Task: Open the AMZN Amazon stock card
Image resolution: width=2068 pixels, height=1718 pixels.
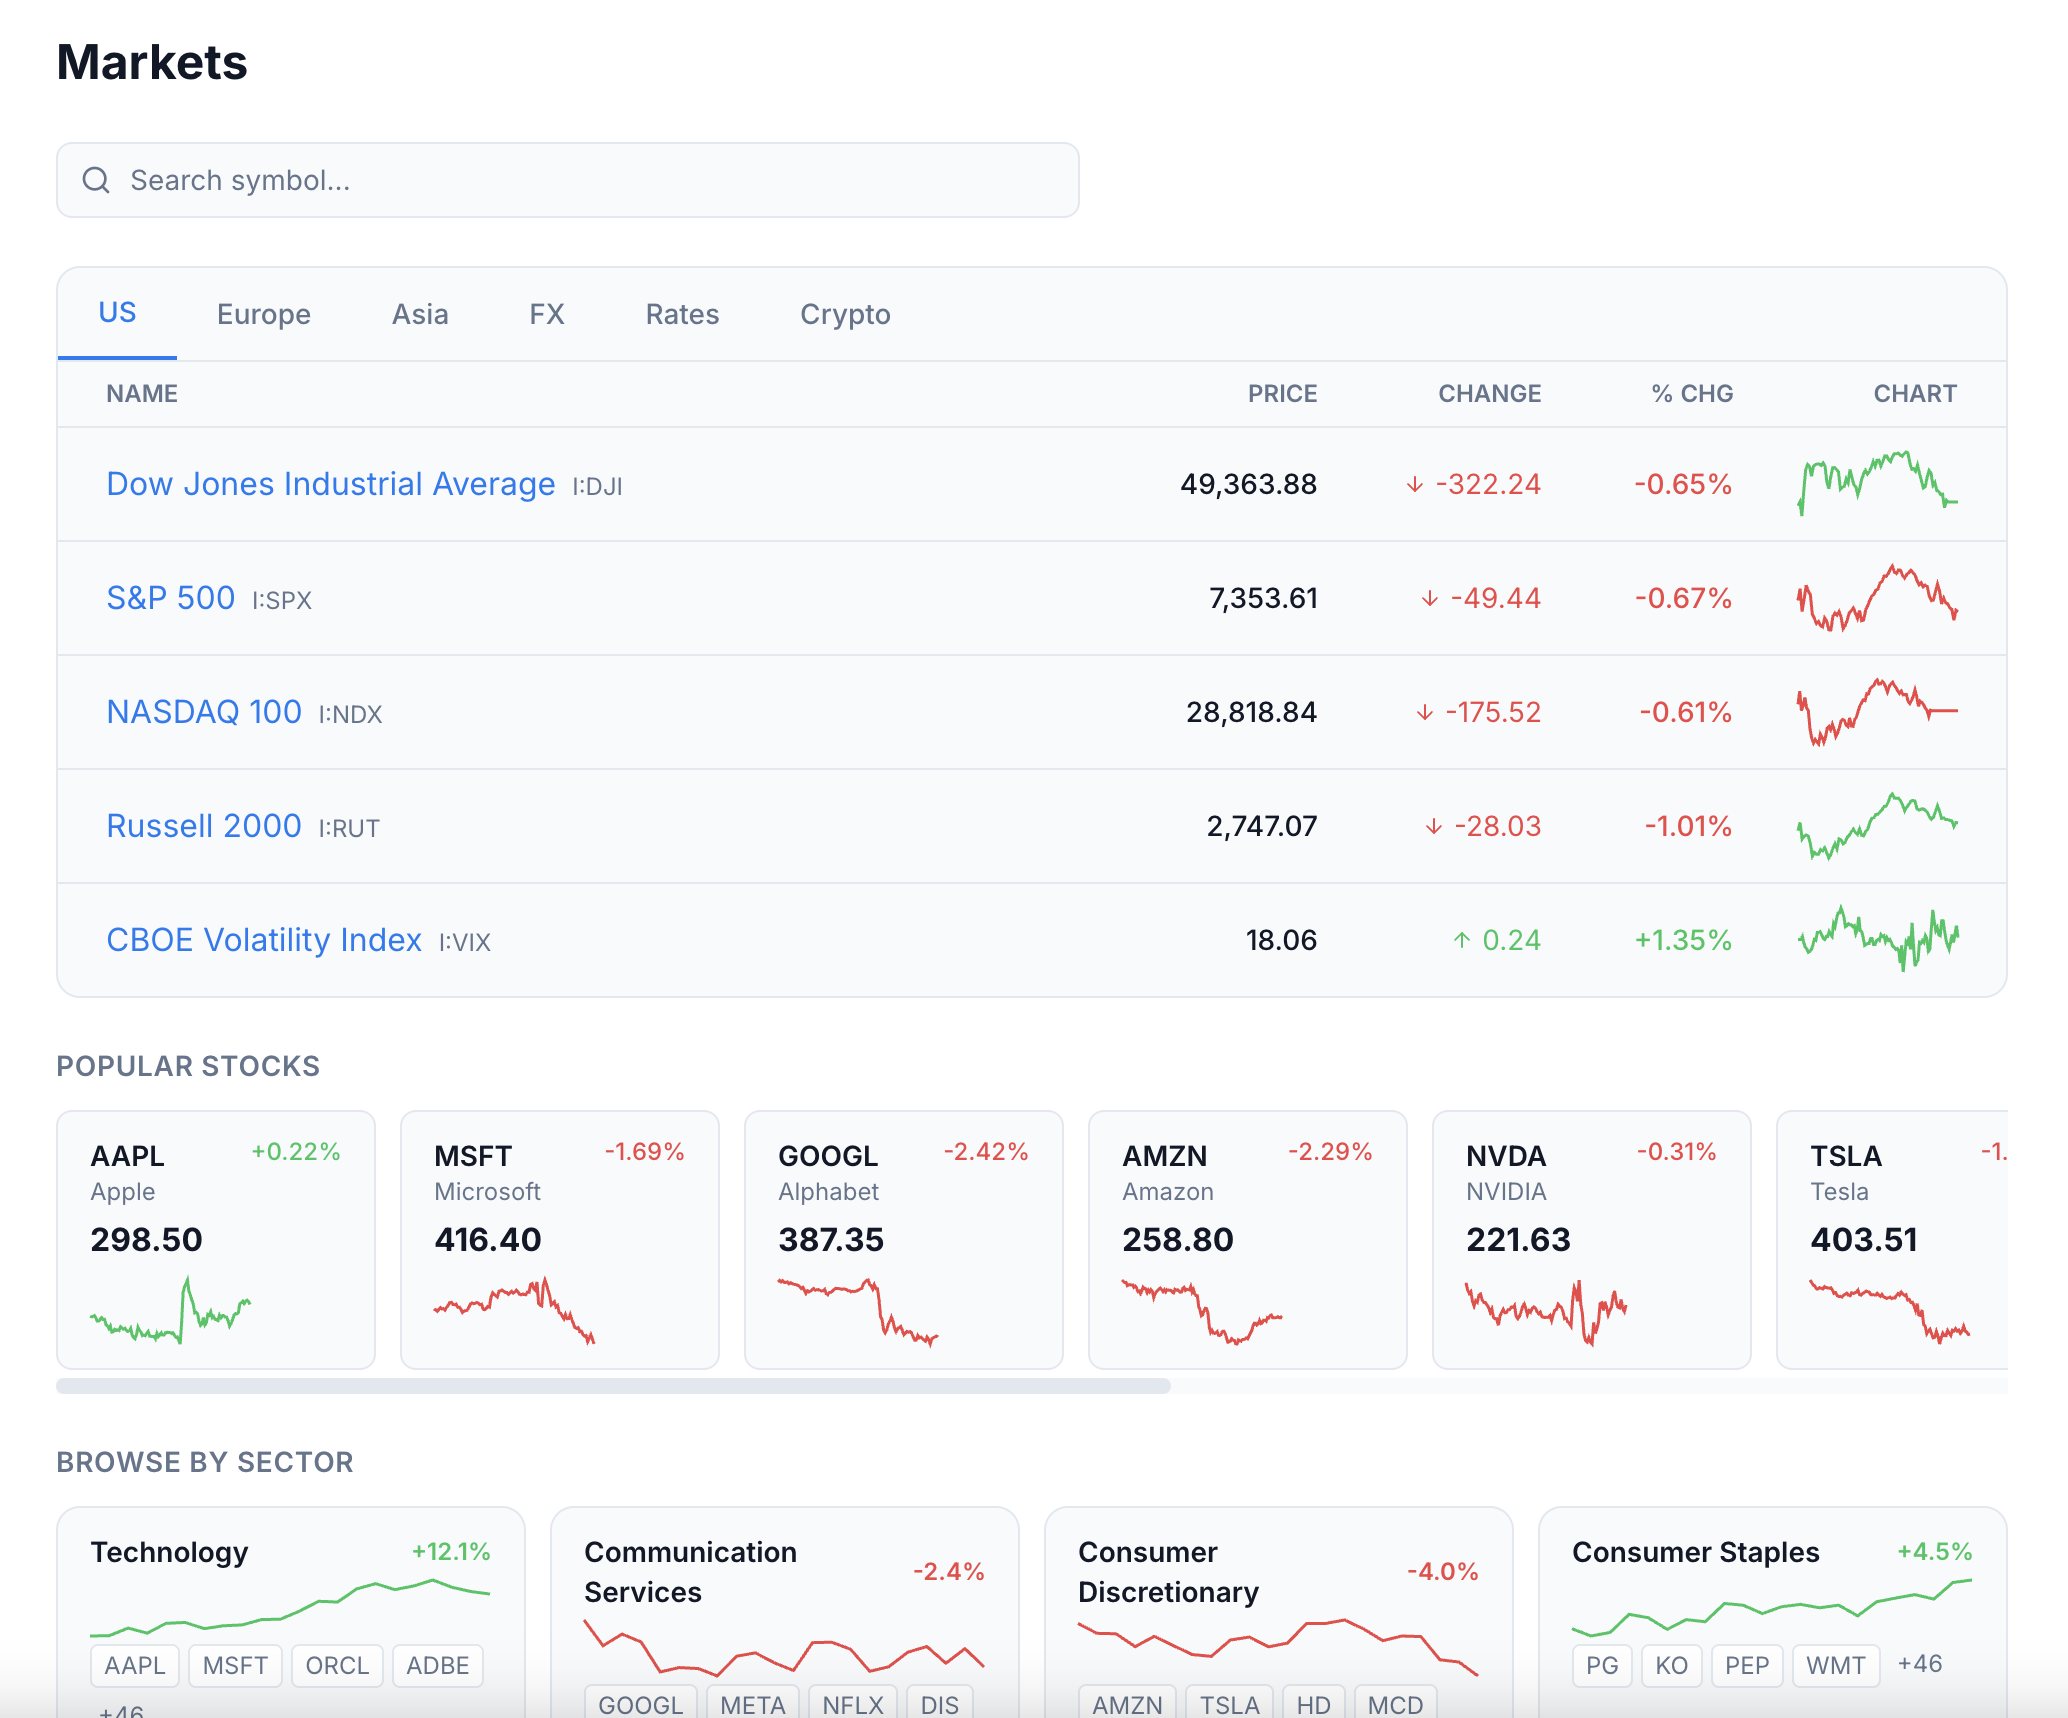Action: [x=1248, y=1240]
